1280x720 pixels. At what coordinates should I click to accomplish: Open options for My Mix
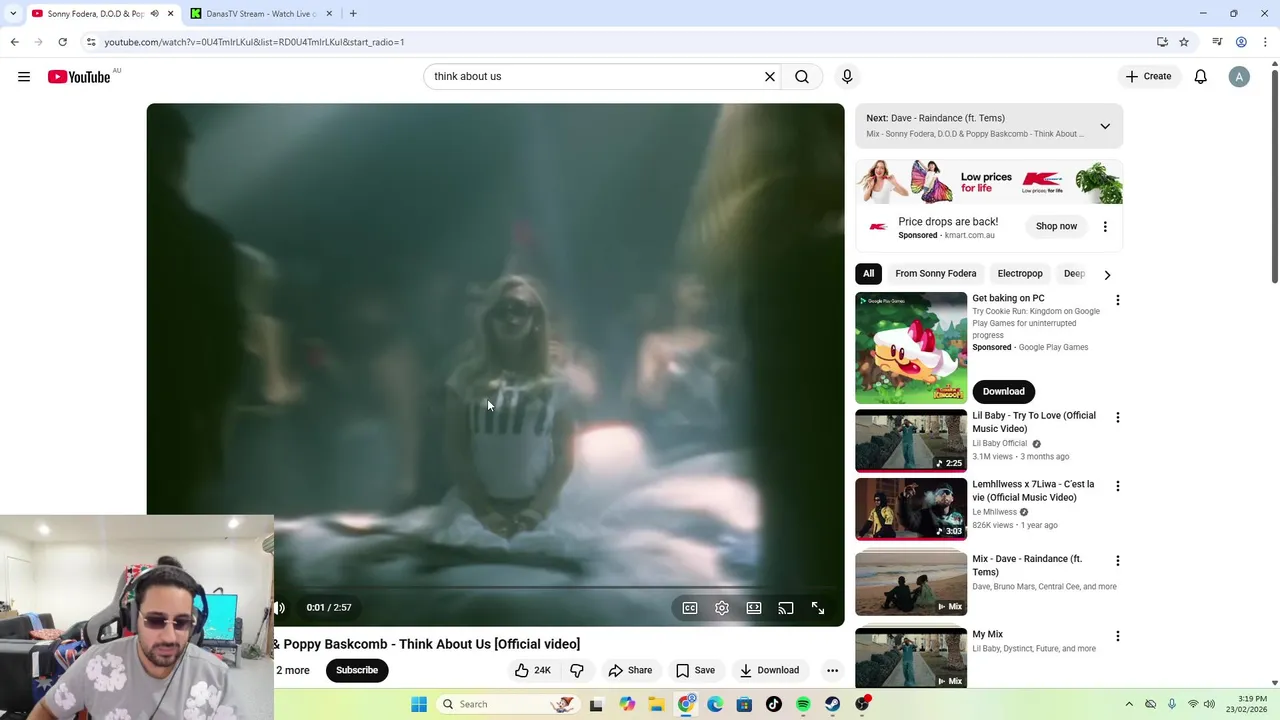[x=1117, y=636]
